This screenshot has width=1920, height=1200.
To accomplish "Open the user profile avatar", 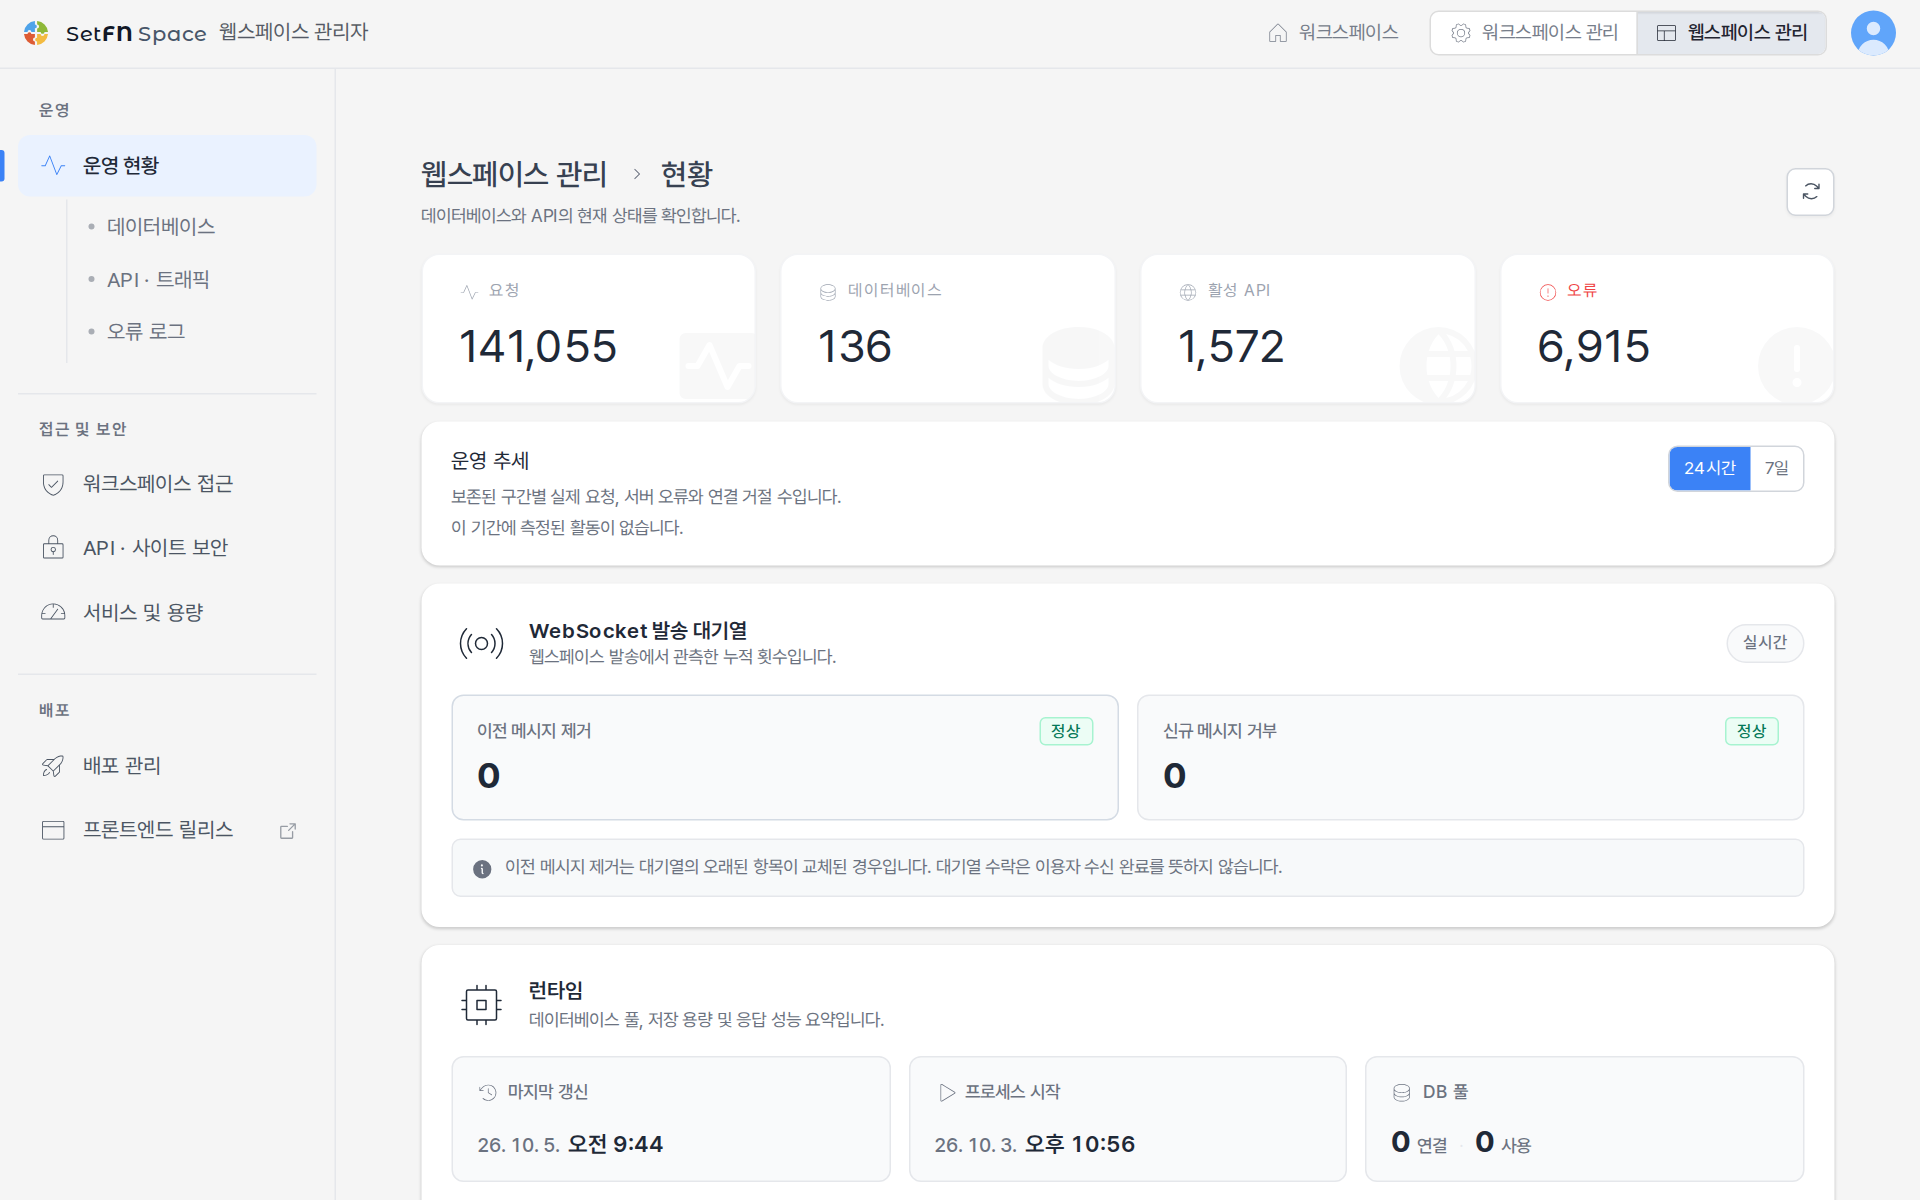I will tap(1873, 33).
